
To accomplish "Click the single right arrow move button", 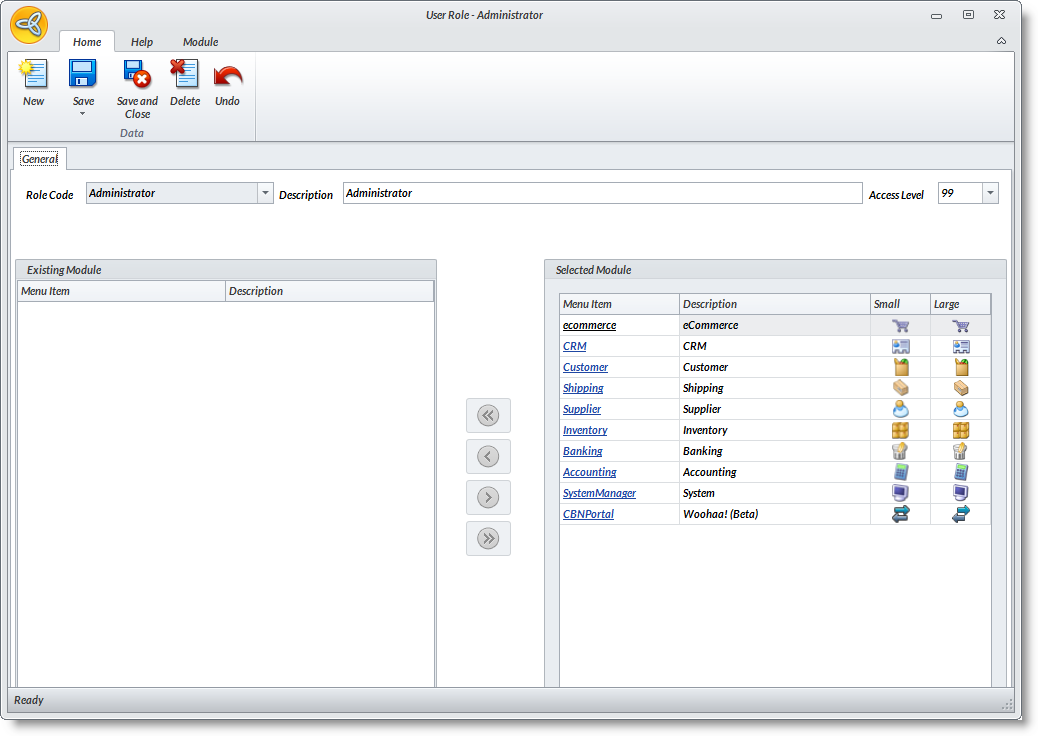I will (488, 497).
